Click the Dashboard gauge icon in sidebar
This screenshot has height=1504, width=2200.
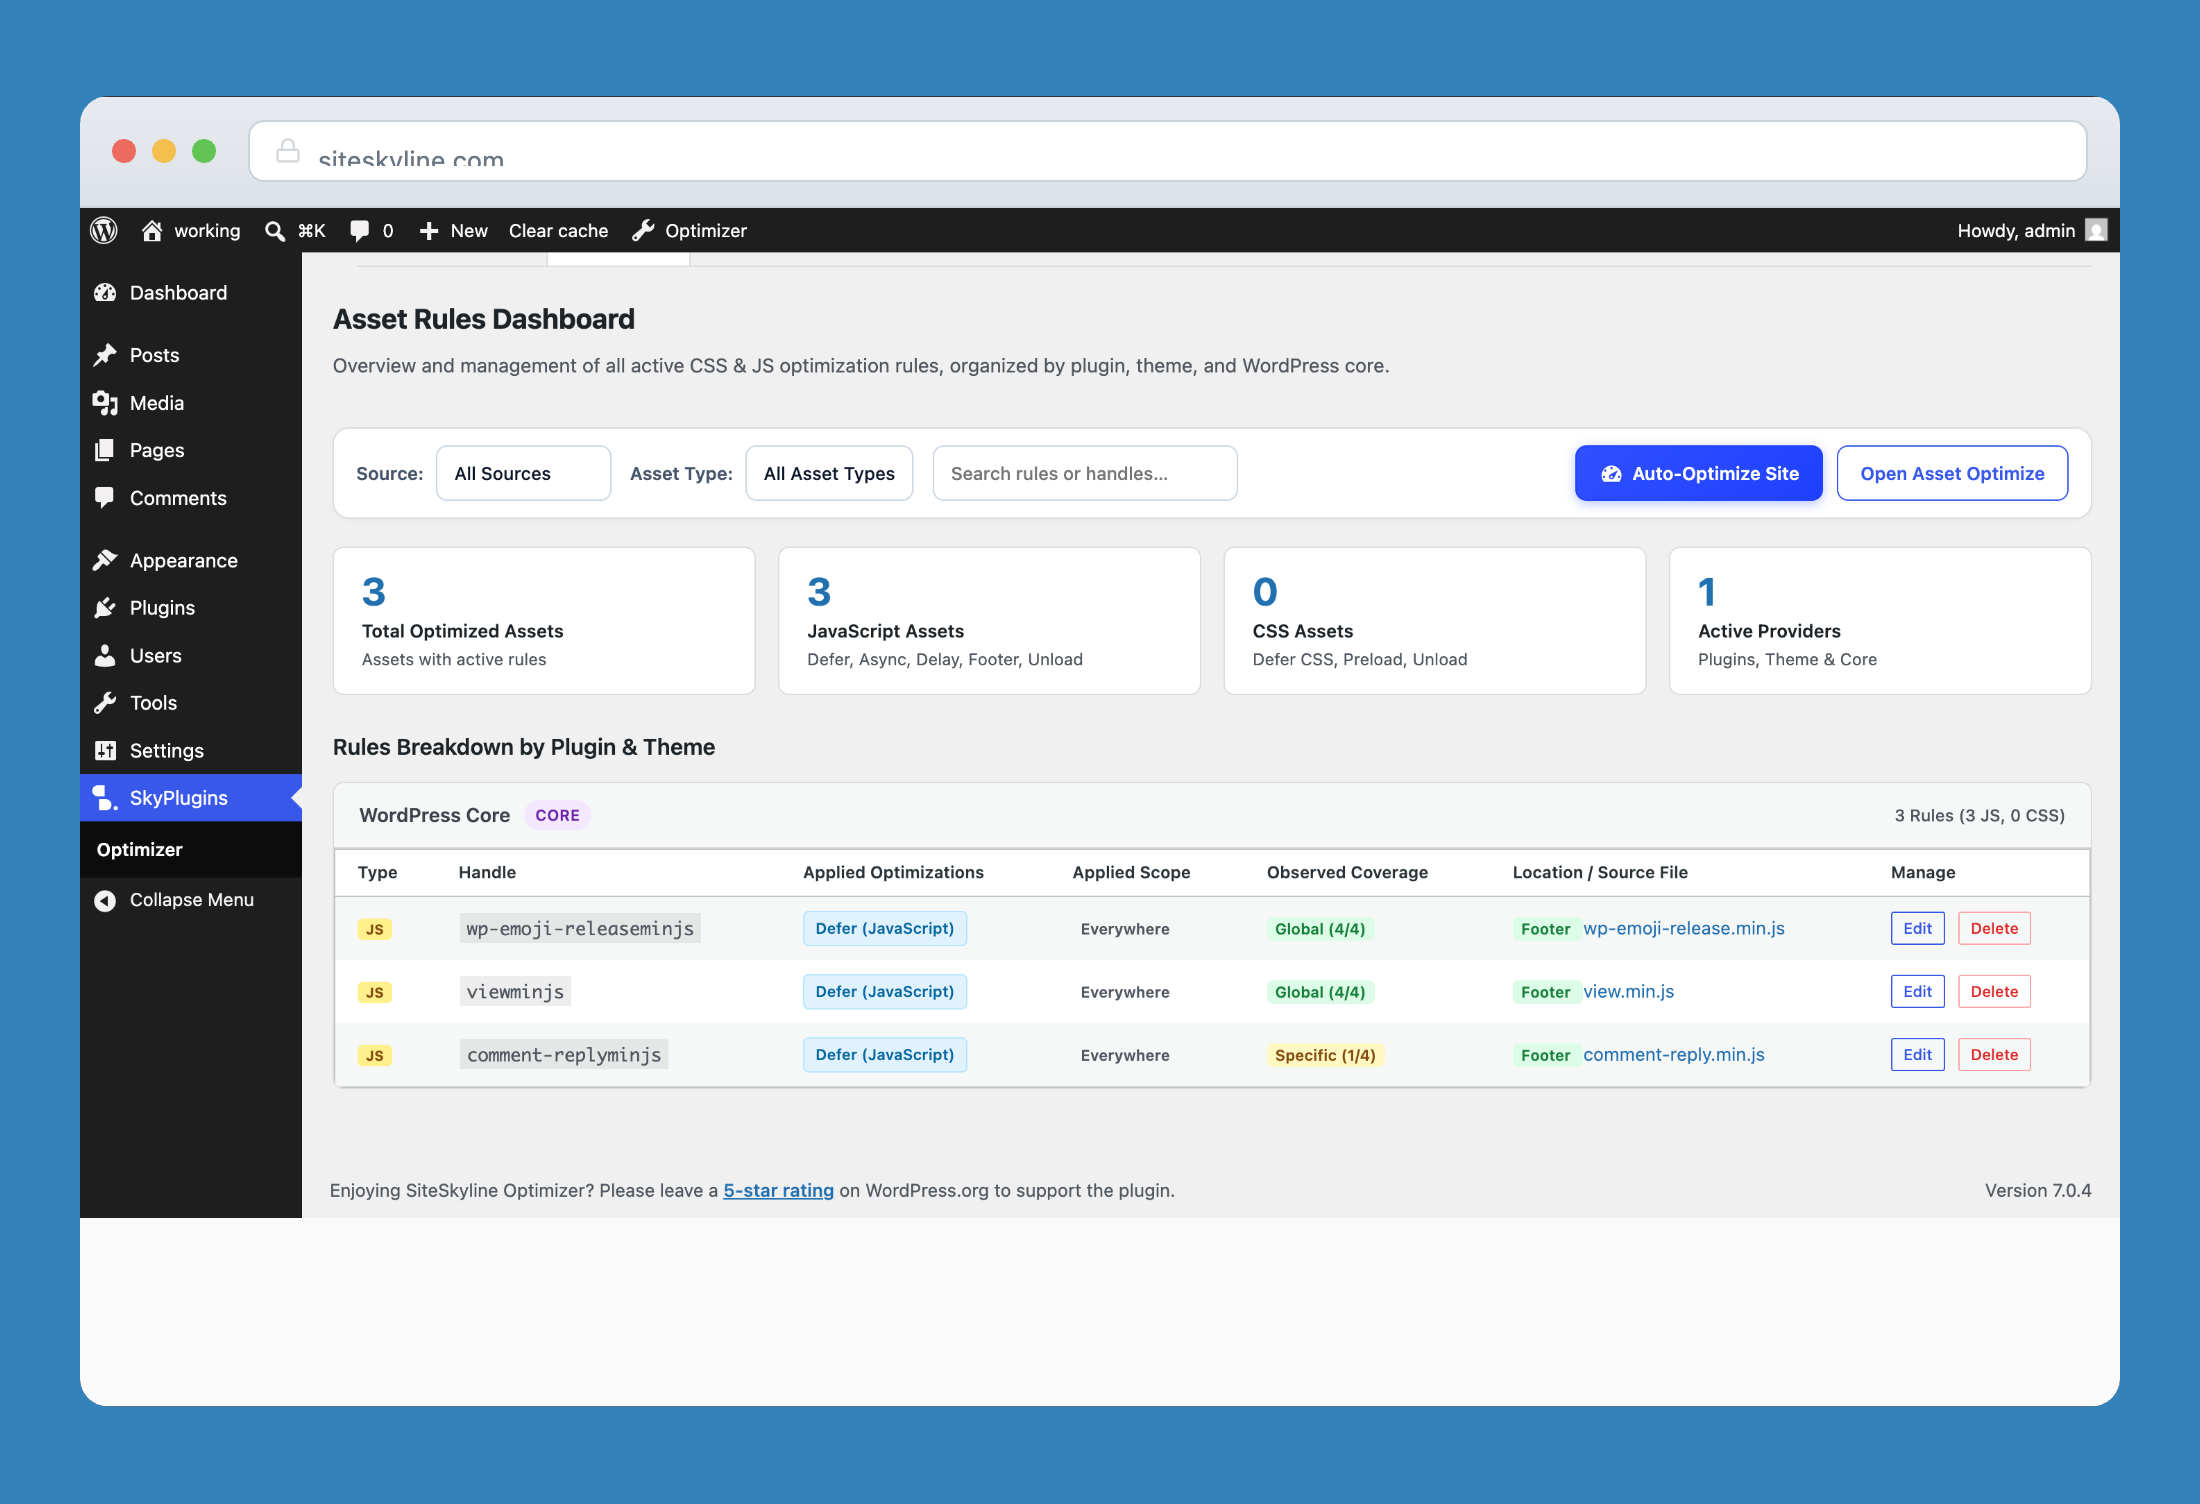[x=105, y=293]
